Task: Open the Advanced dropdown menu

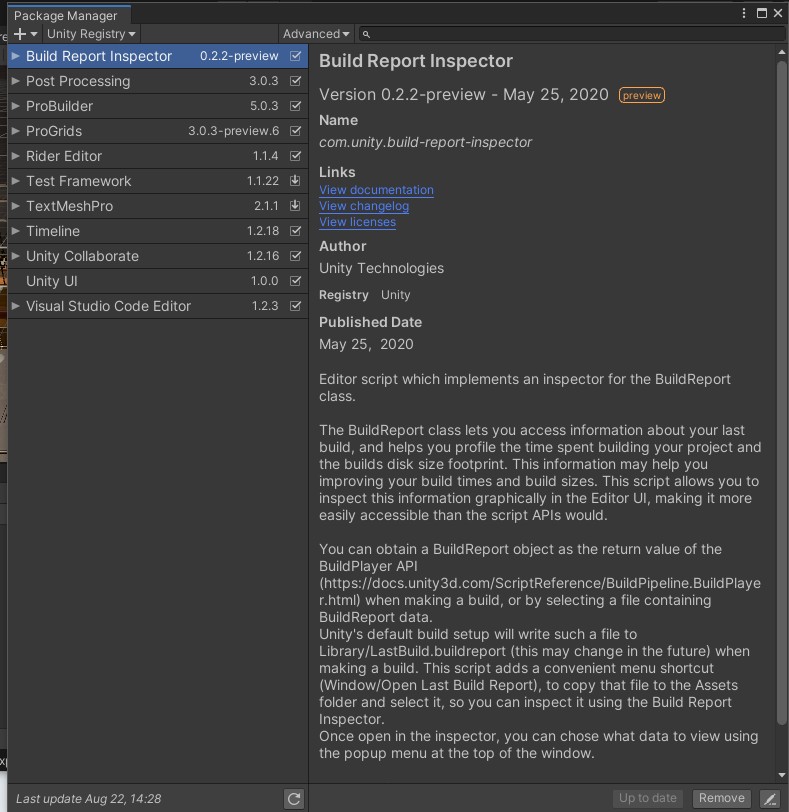Action: [x=316, y=34]
